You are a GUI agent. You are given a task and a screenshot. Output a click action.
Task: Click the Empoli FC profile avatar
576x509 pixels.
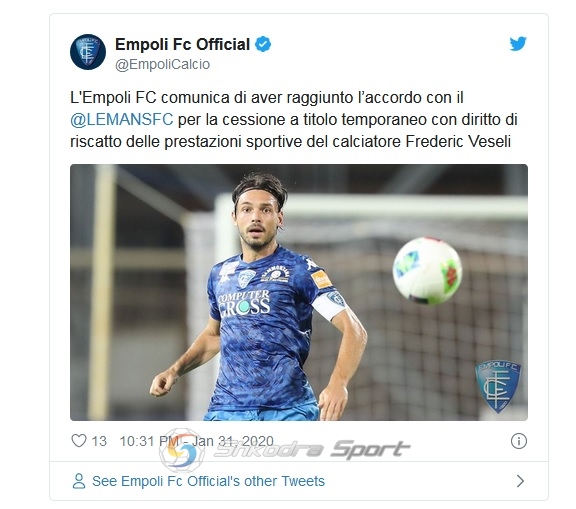[x=88, y=52]
